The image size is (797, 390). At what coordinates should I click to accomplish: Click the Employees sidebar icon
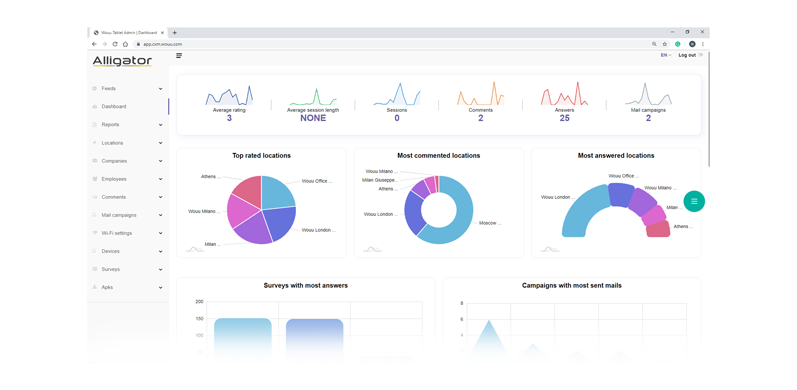click(94, 179)
